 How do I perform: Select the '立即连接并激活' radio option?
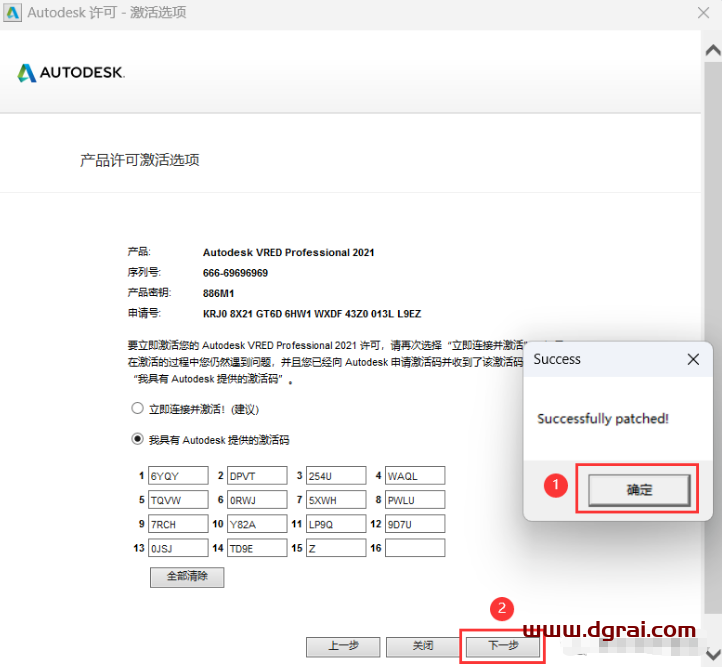click(x=137, y=409)
